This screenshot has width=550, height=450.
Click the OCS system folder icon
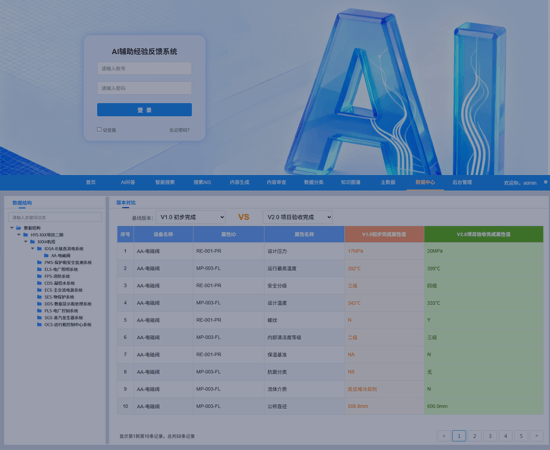(x=39, y=324)
